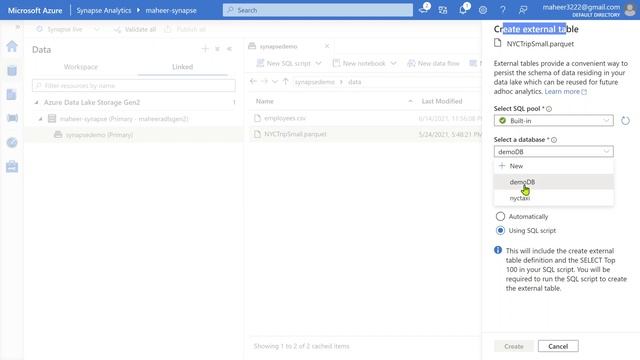Open Select SQL pool dropdown
Screen dimensions: 640x360
553,121
